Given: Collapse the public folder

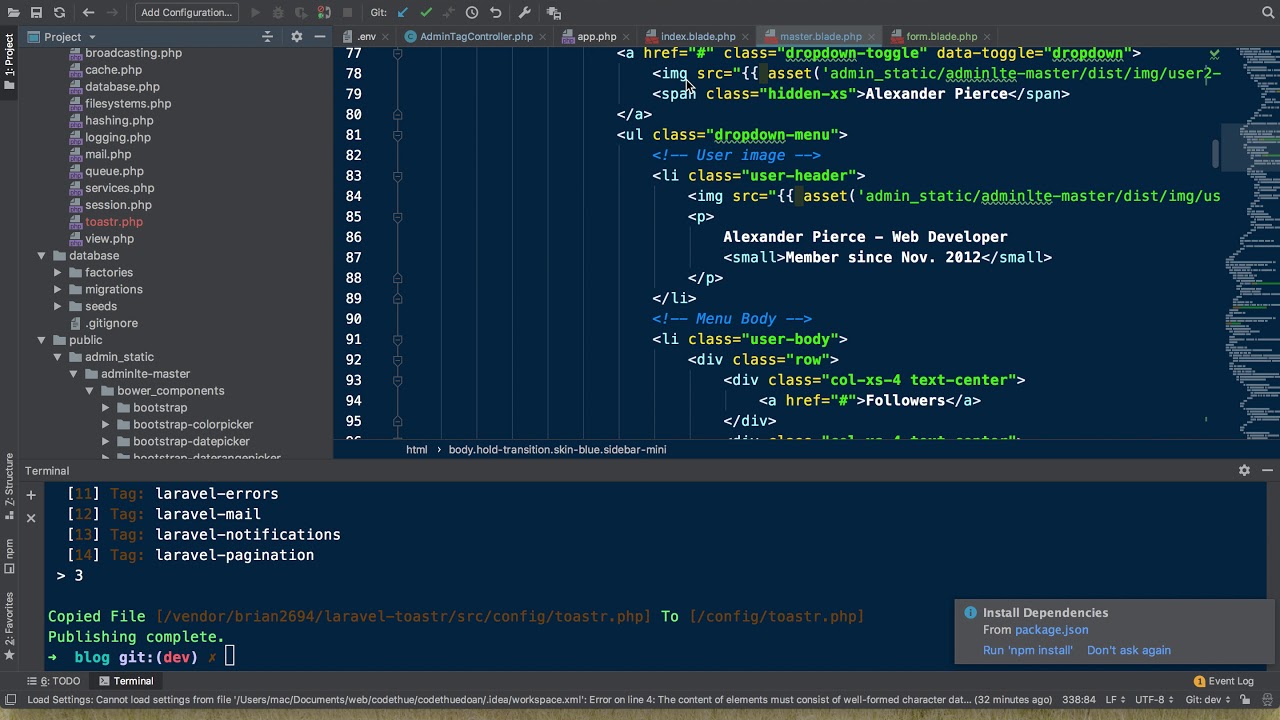Looking at the screenshot, I should [42, 340].
